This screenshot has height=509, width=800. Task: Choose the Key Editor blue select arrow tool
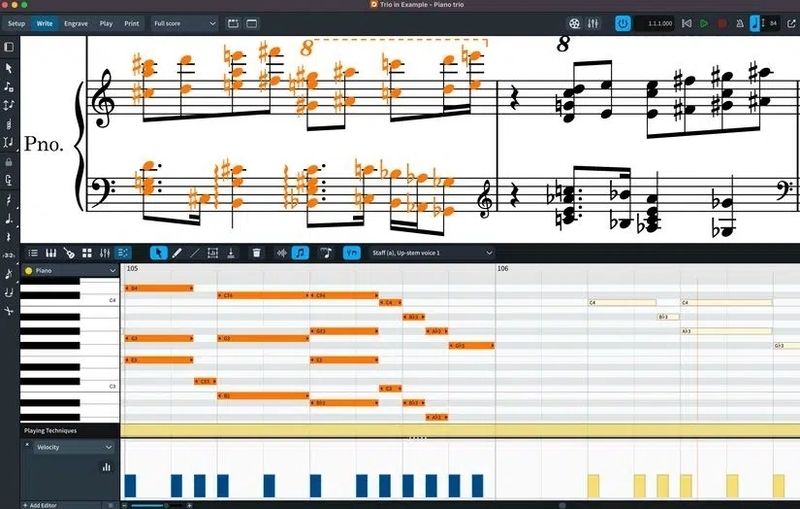[x=159, y=253]
